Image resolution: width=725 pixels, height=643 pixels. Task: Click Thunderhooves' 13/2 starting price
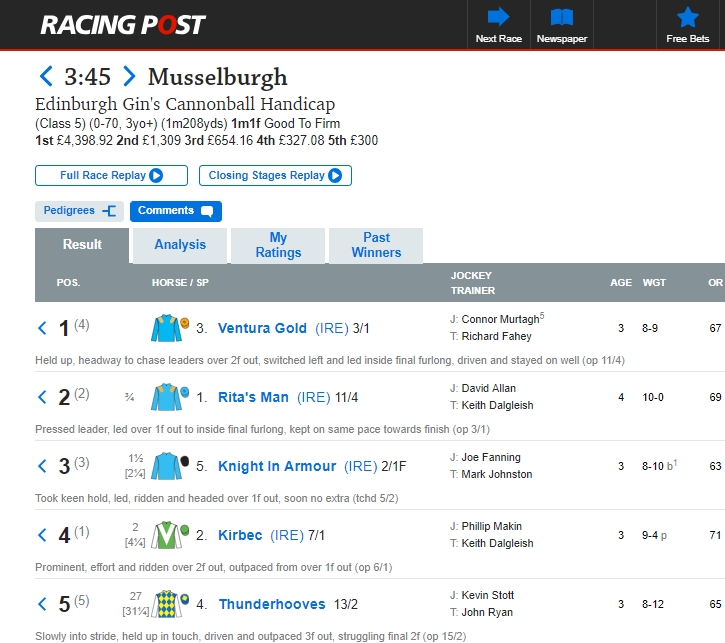click(346, 604)
